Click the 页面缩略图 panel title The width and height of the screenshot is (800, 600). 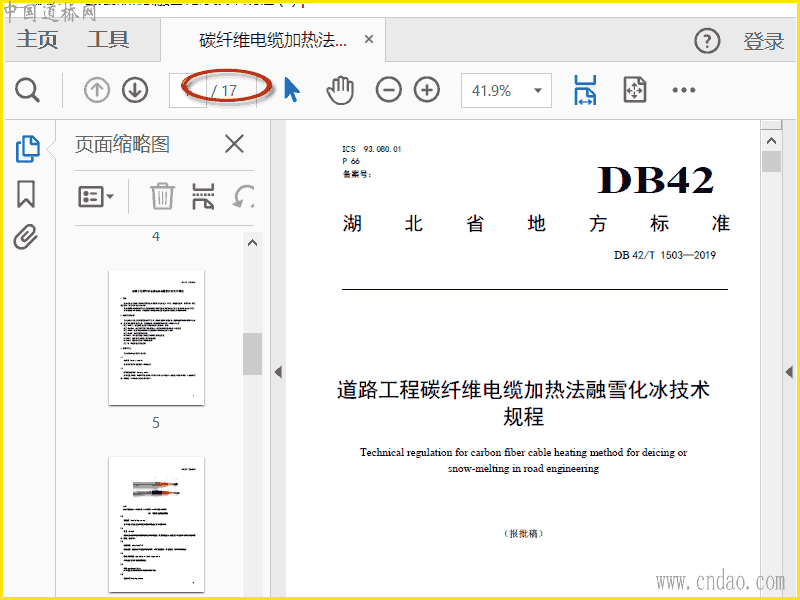click(122, 144)
